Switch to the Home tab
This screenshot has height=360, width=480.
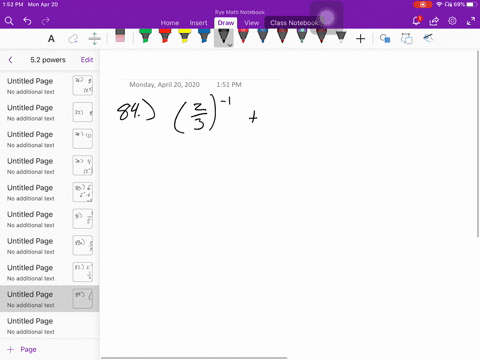pos(170,23)
